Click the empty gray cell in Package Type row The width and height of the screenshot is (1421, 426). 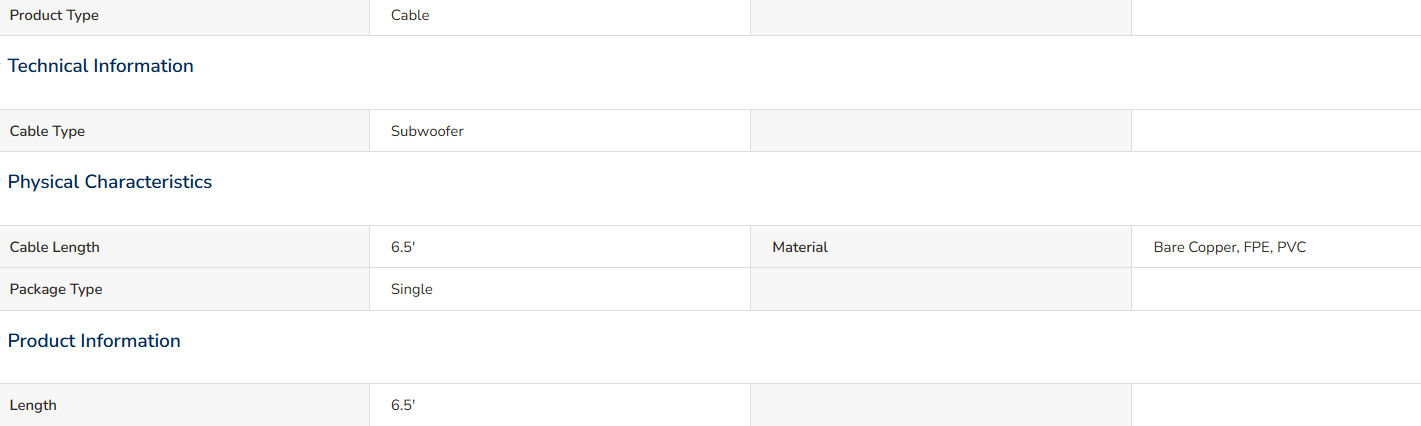(x=941, y=289)
